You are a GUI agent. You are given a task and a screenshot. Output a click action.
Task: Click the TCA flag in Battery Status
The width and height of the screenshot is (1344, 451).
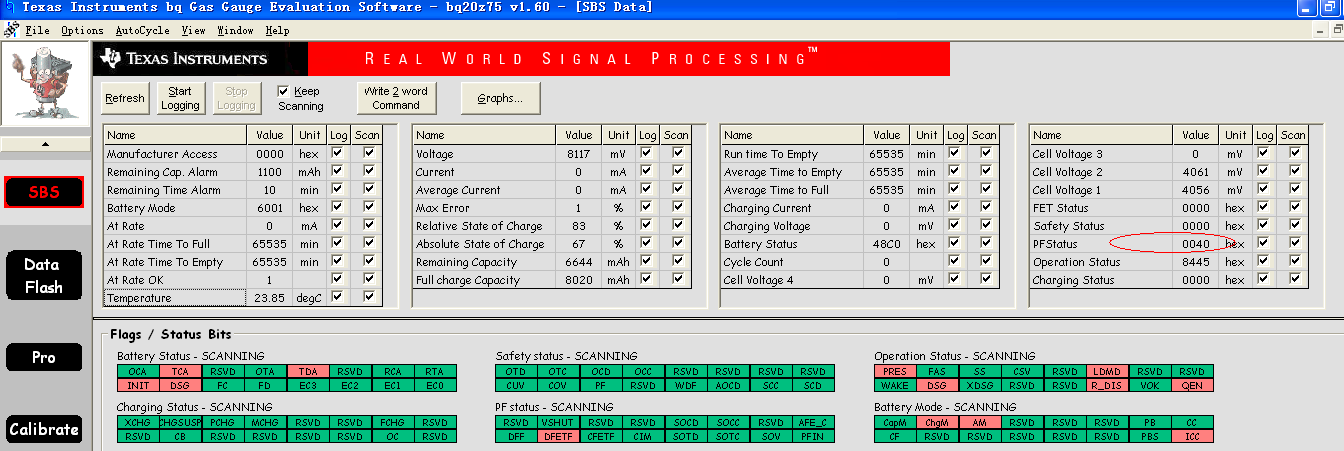[180, 371]
